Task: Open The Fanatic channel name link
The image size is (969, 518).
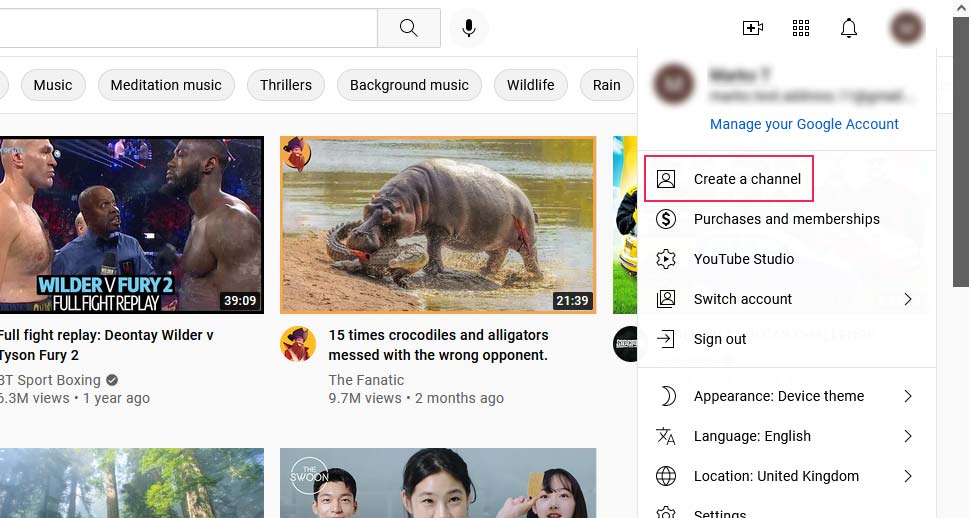Action: [x=366, y=380]
